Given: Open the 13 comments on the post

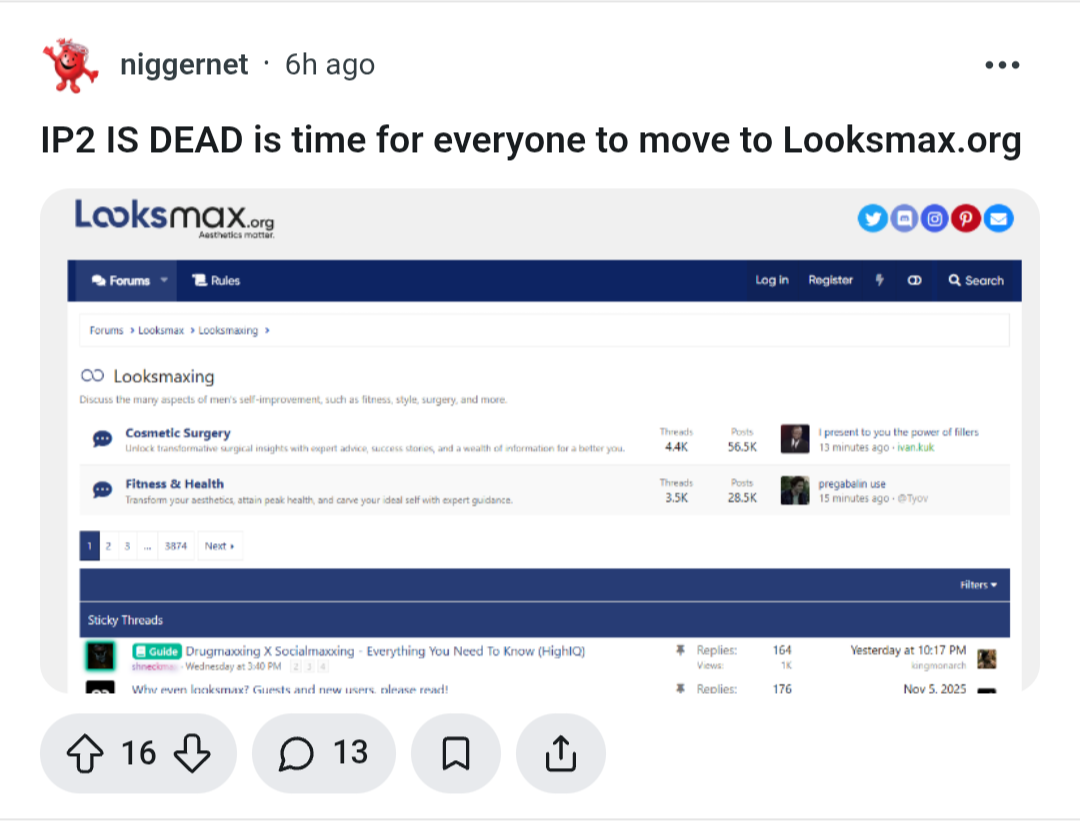Looking at the screenshot, I should click(x=324, y=753).
